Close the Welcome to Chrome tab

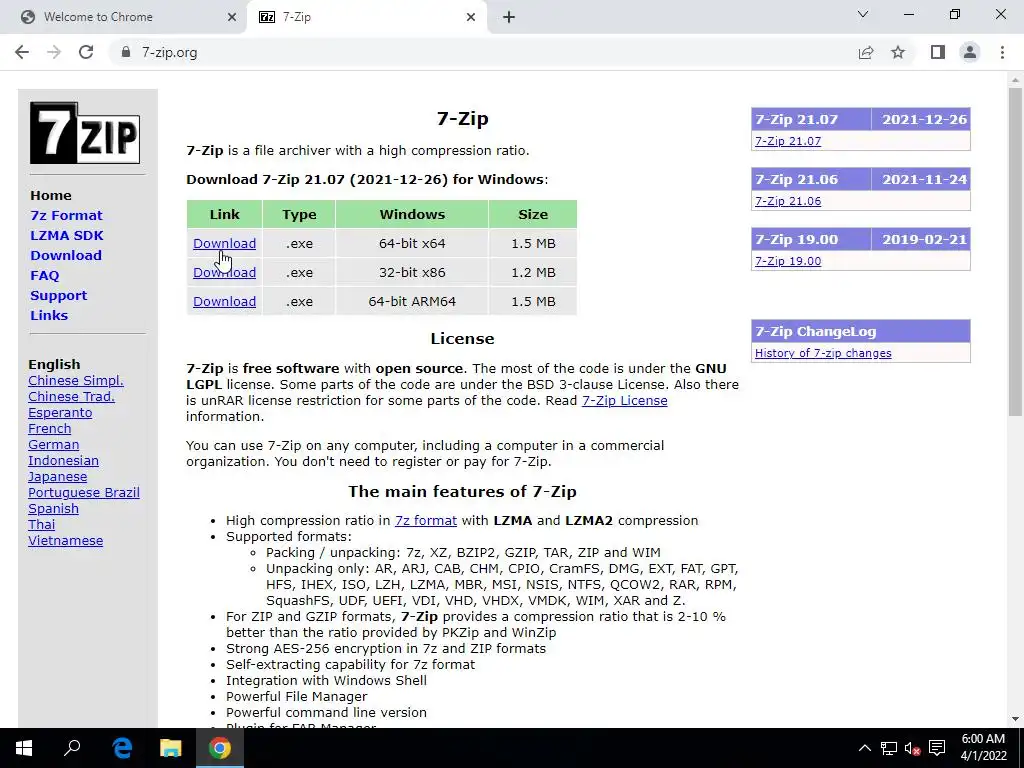(232, 17)
